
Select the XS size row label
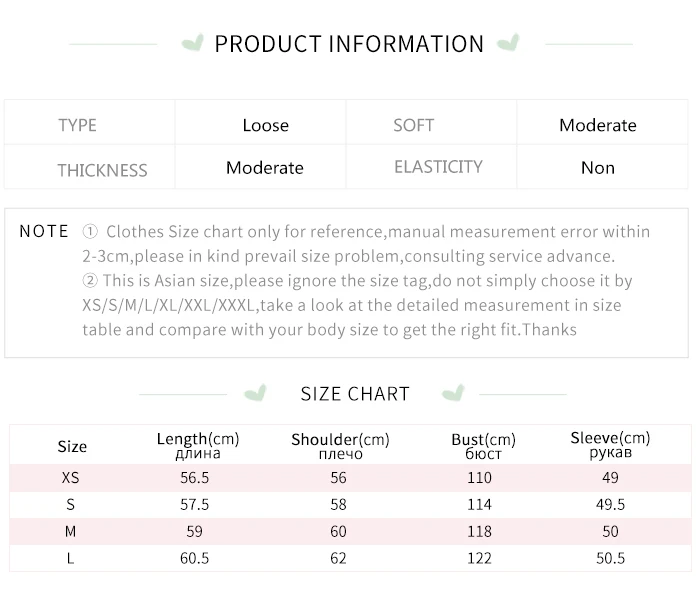(70, 478)
